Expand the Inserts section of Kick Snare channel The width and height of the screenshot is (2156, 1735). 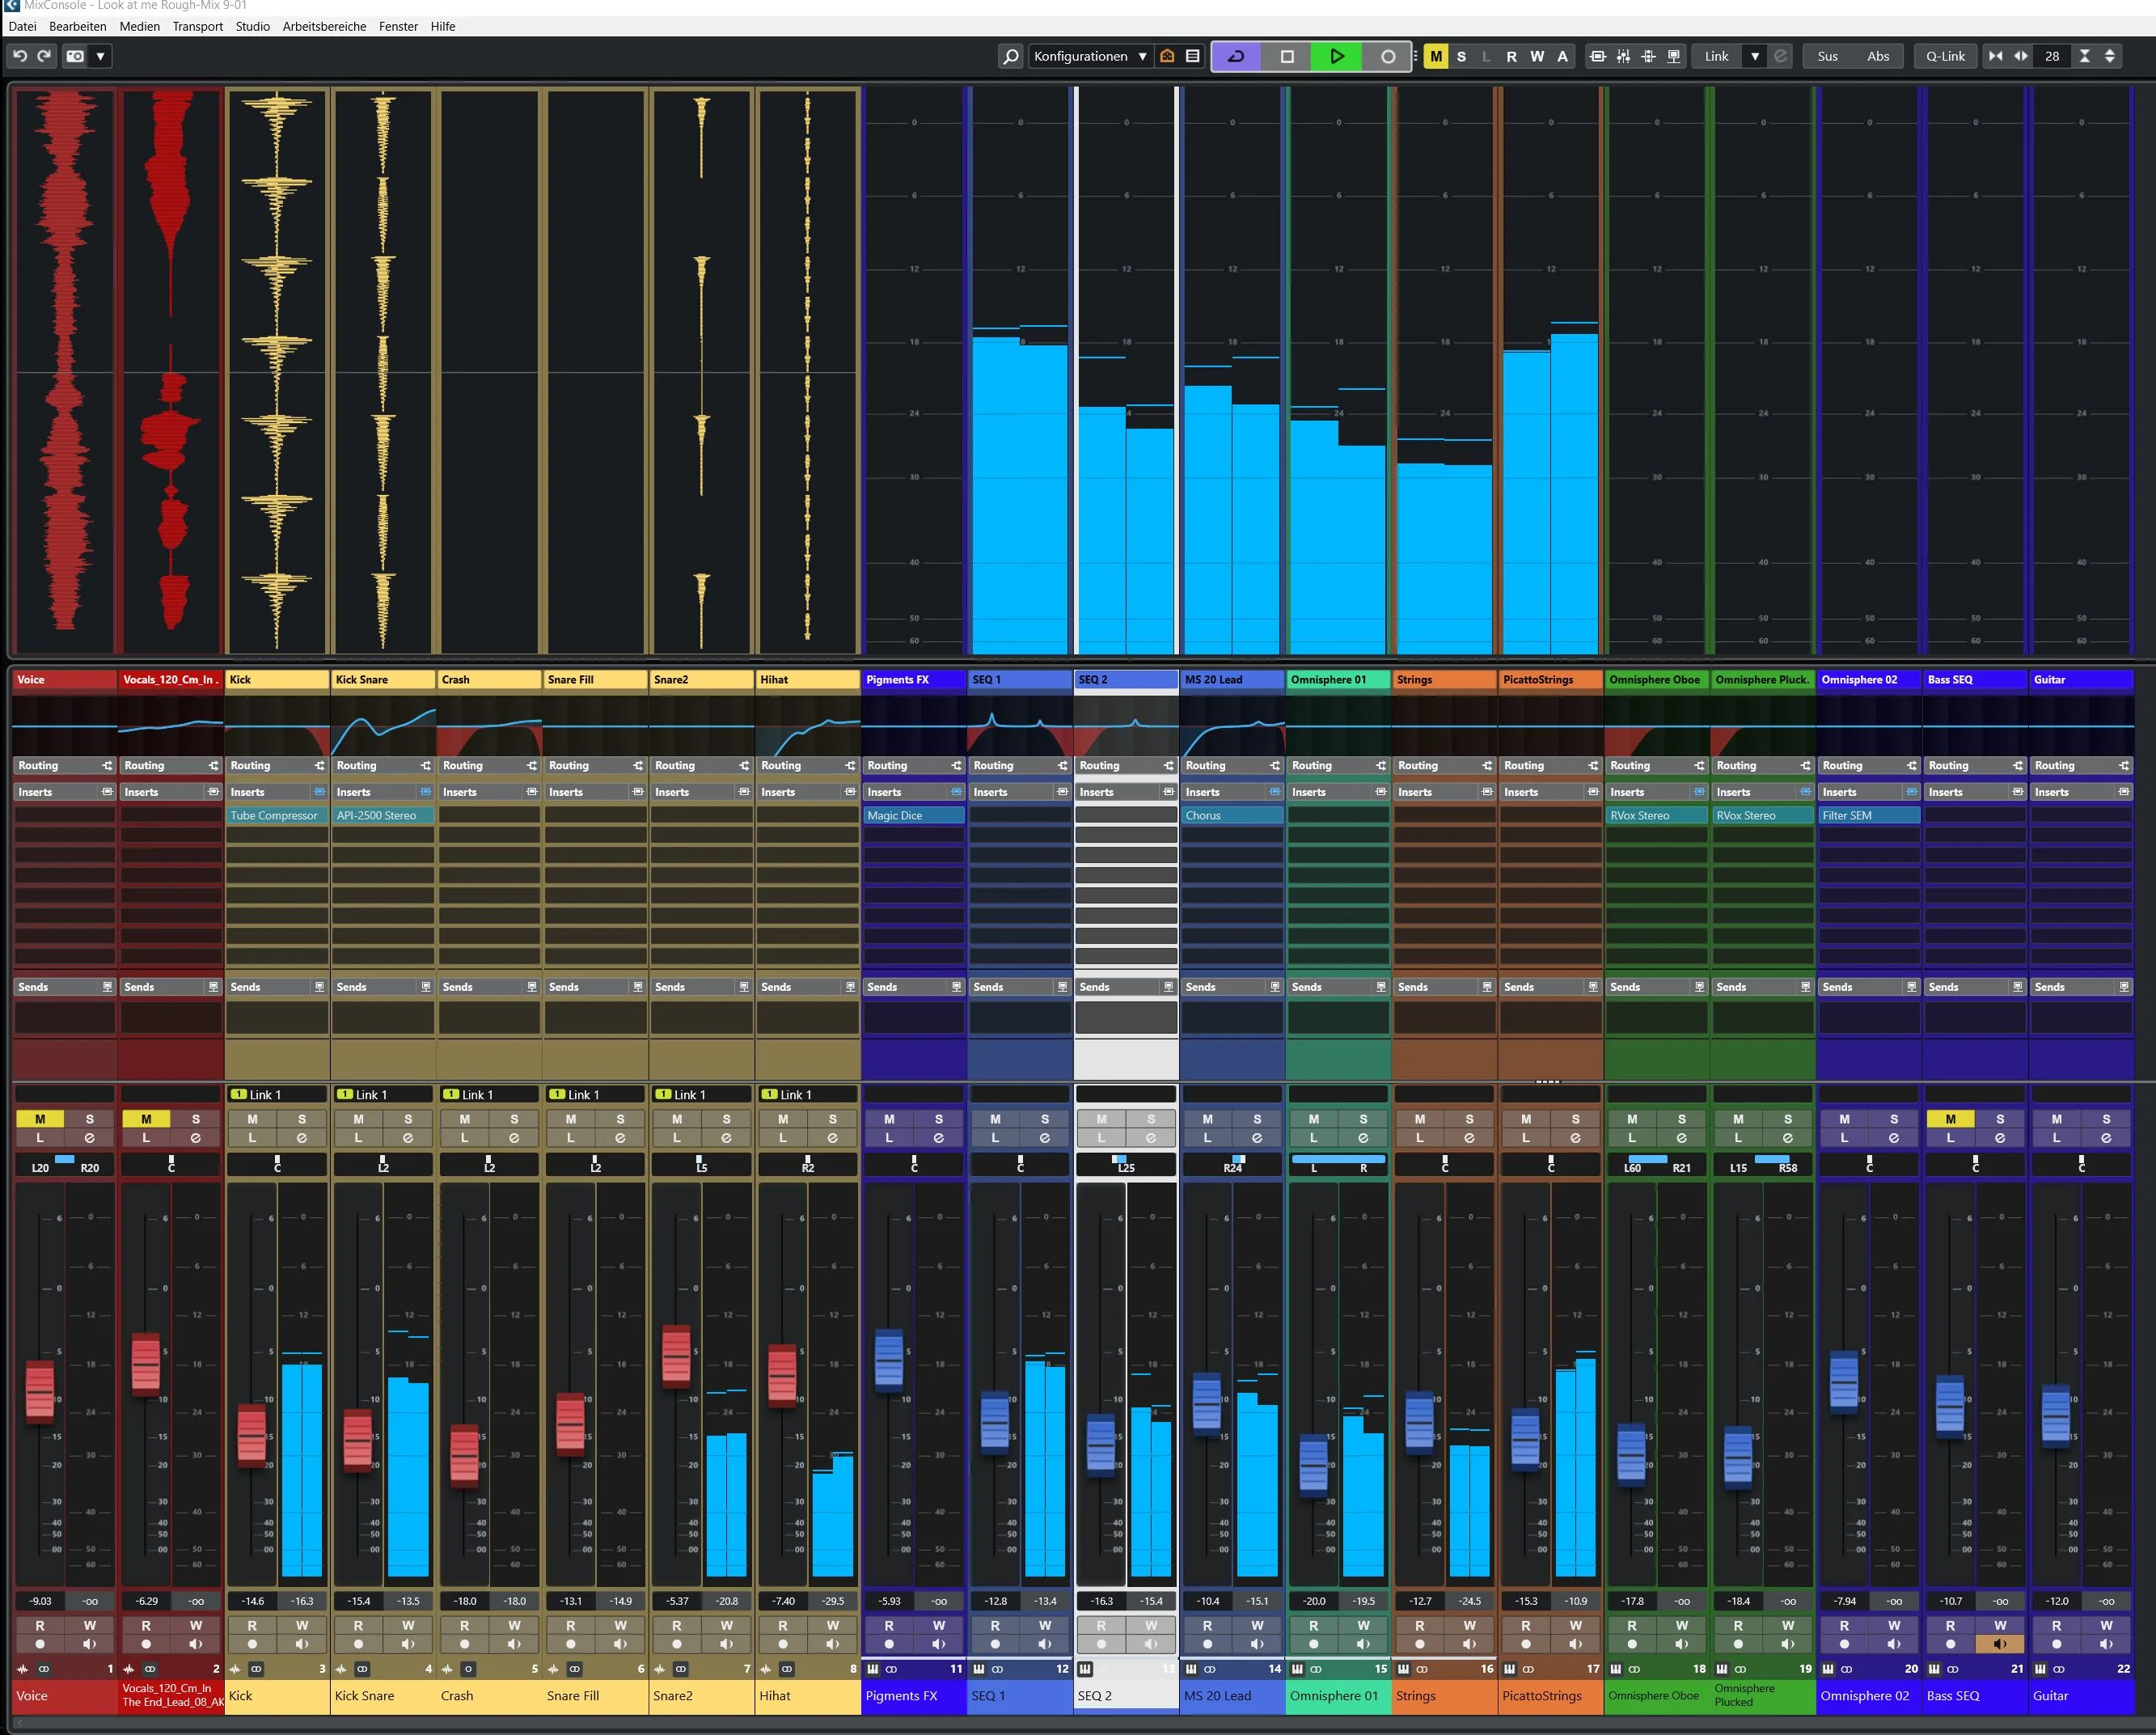pos(382,791)
